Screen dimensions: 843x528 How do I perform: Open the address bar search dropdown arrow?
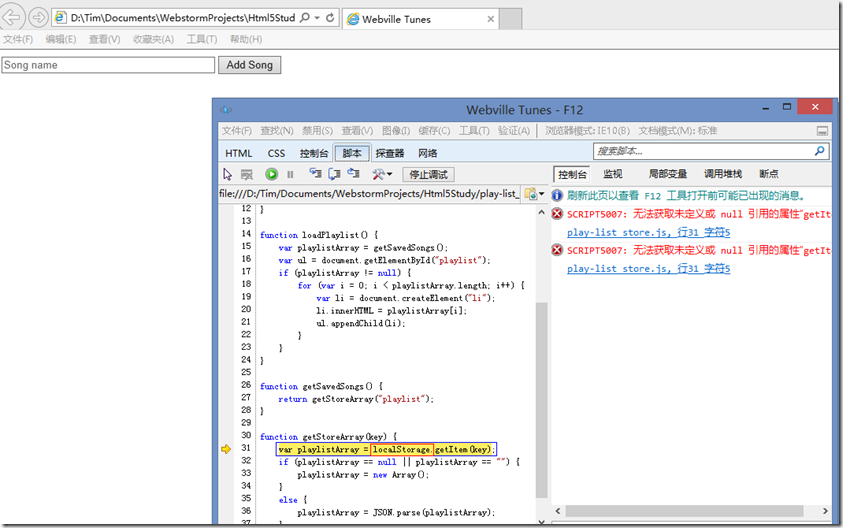tap(317, 19)
